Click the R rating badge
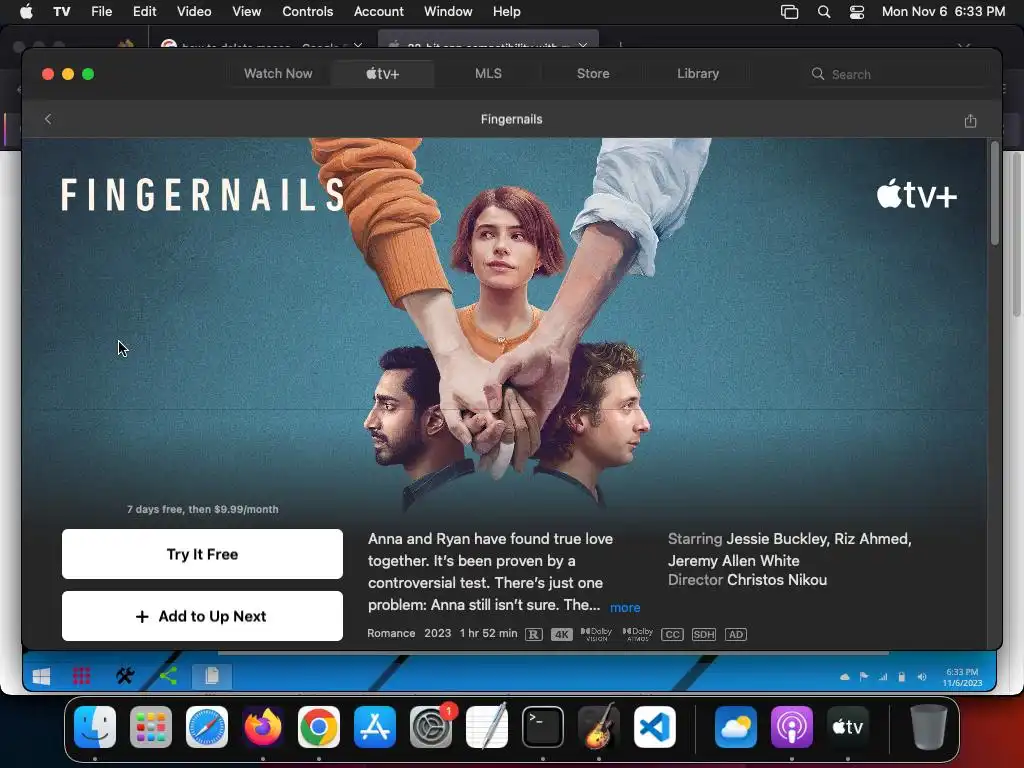The width and height of the screenshot is (1024, 768). pyautogui.click(x=534, y=634)
